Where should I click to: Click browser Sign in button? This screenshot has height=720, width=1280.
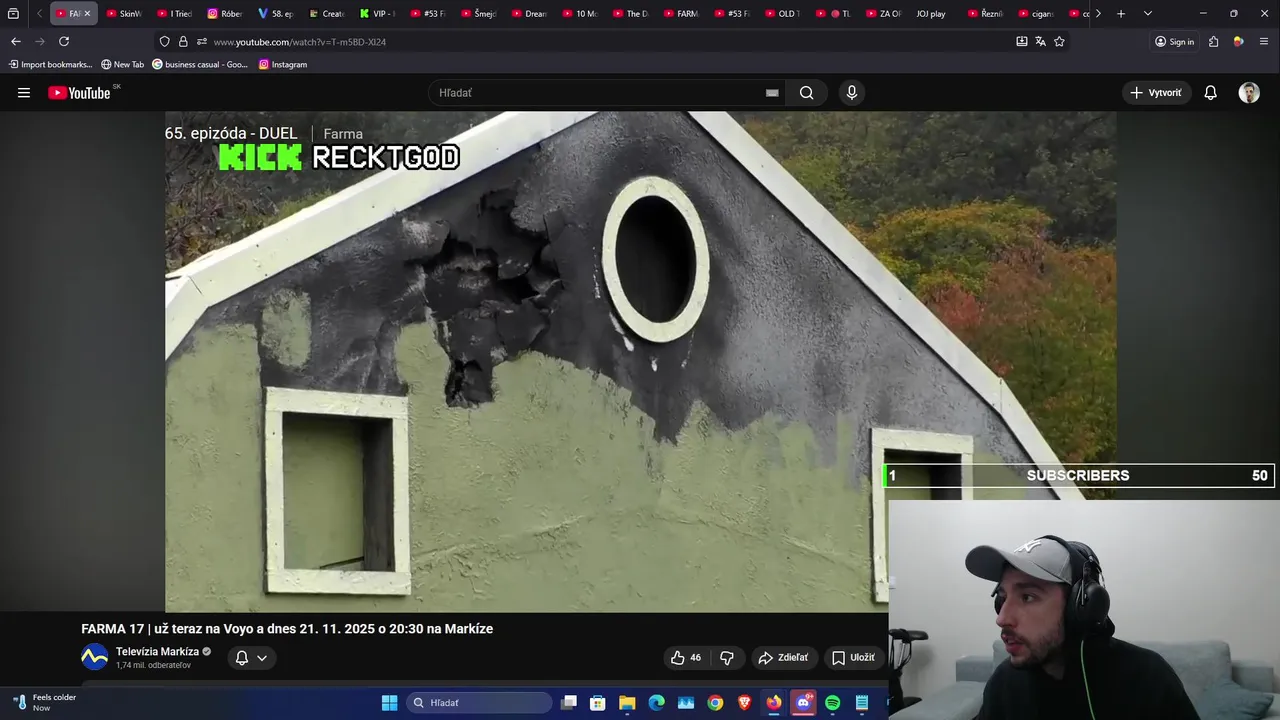(1174, 41)
